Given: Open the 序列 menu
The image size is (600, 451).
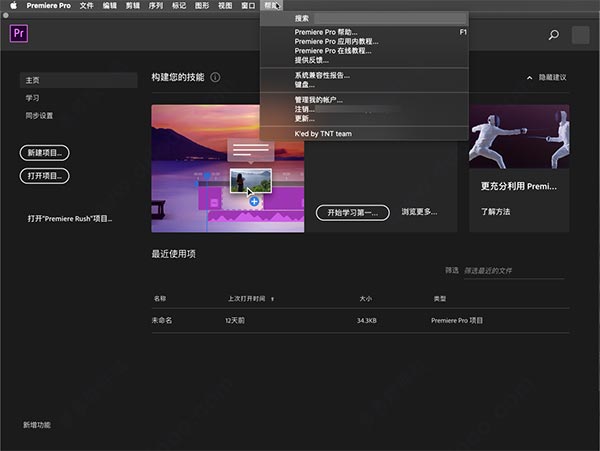Looking at the screenshot, I should (156, 5).
